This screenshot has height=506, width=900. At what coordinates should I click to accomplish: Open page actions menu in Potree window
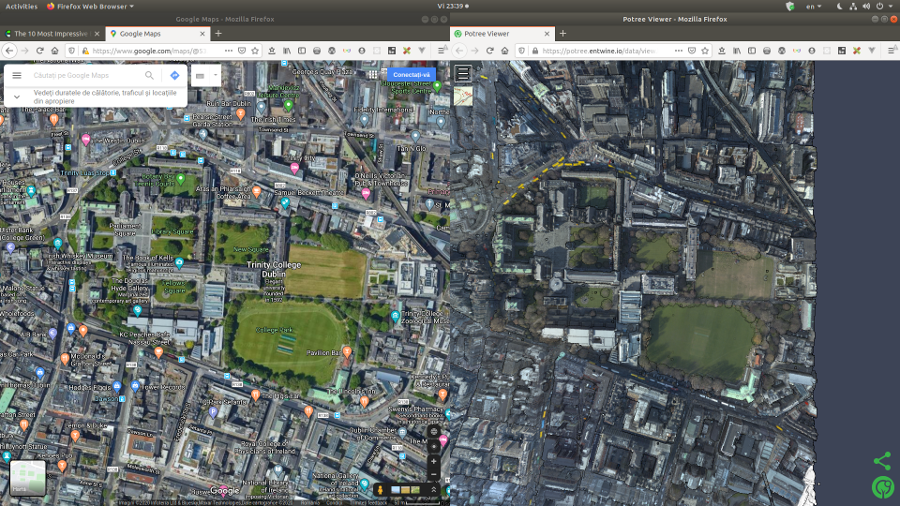[678, 50]
